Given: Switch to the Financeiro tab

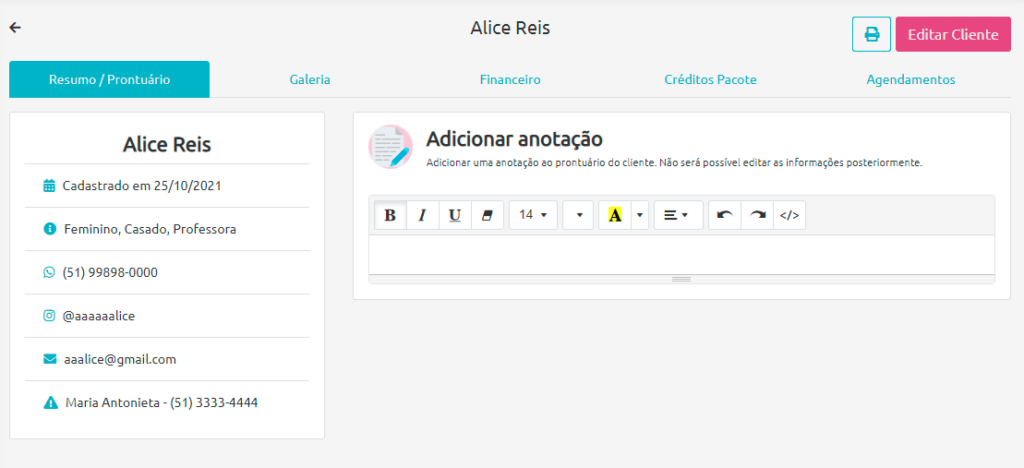Looking at the screenshot, I should [510, 80].
